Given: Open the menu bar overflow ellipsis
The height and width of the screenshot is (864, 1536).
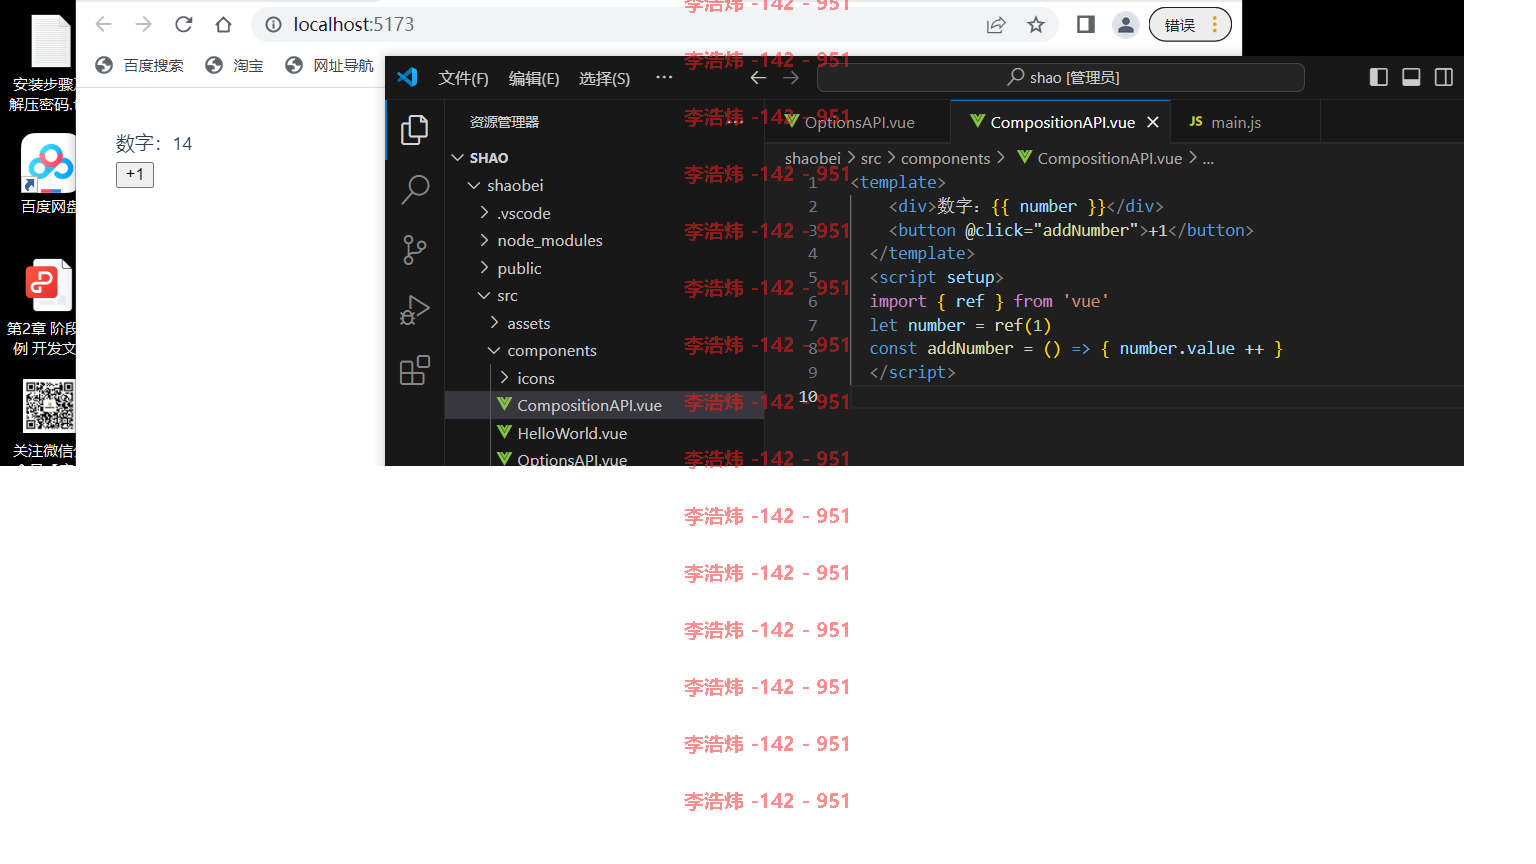Looking at the screenshot, I should point(664,77).
